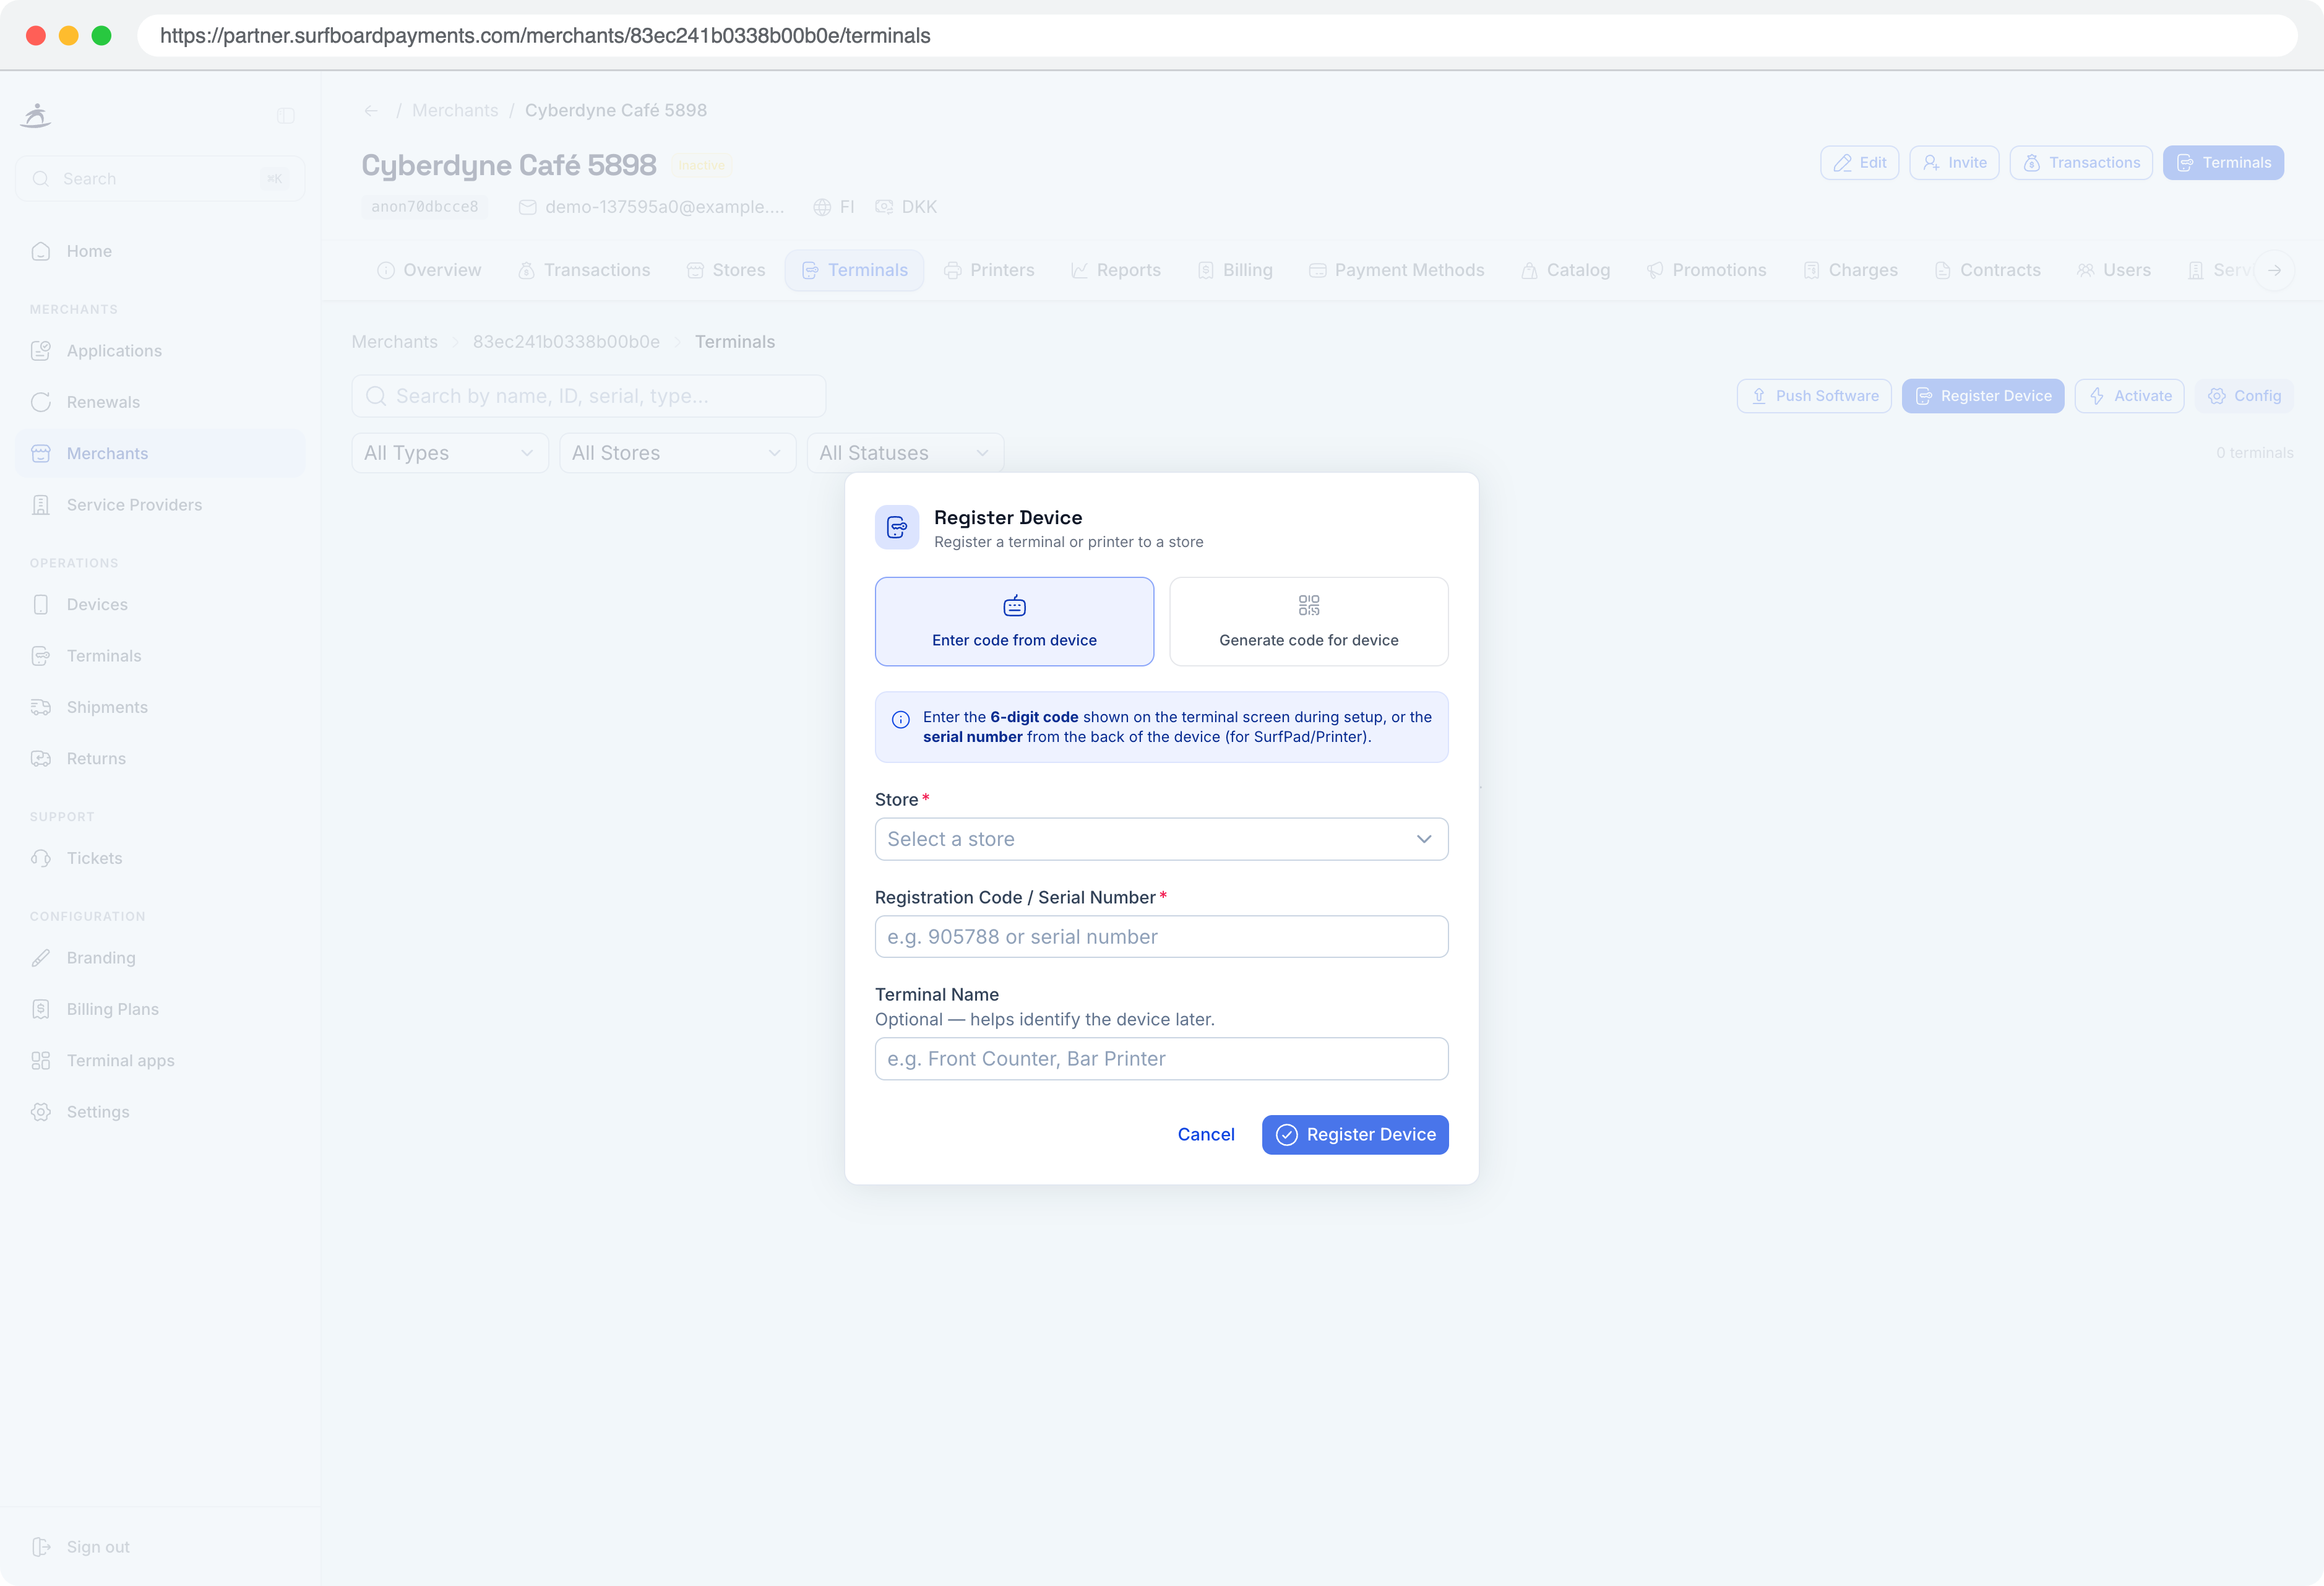
Task: Click the anon70dbcce8 ID badge
Action: [x=425, y=207]
